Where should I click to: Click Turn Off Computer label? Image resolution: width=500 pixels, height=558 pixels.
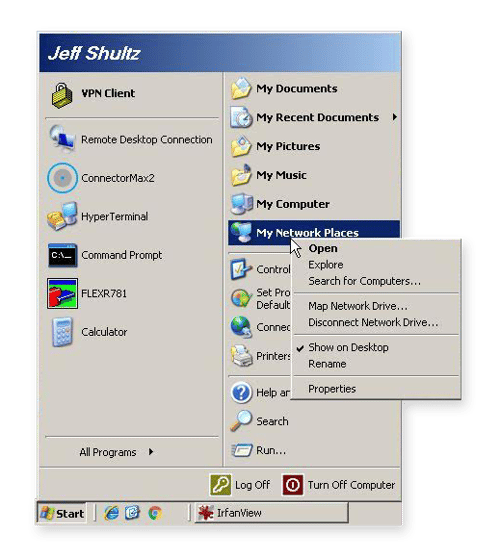351,485
